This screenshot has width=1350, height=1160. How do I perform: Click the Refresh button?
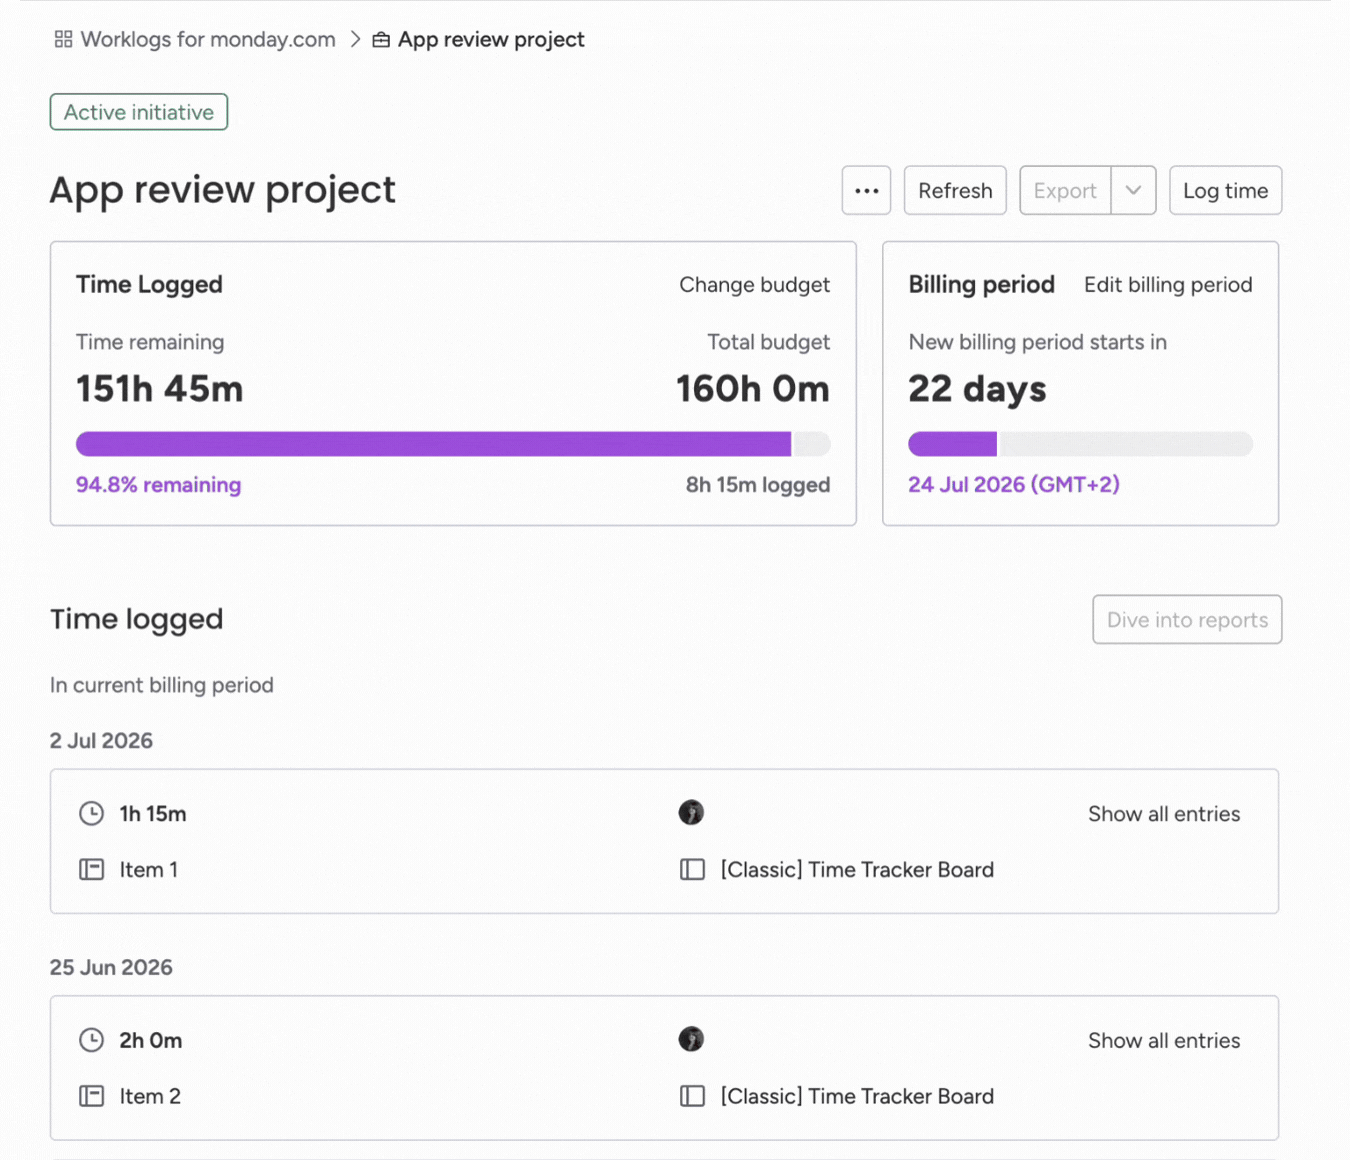pos(955,190)
